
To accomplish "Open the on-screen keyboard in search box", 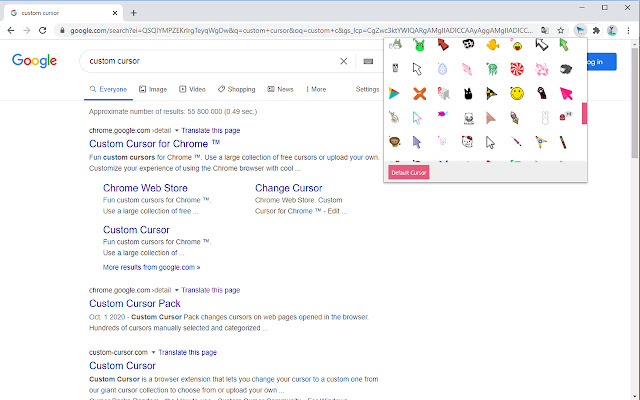I will point(368,61).
